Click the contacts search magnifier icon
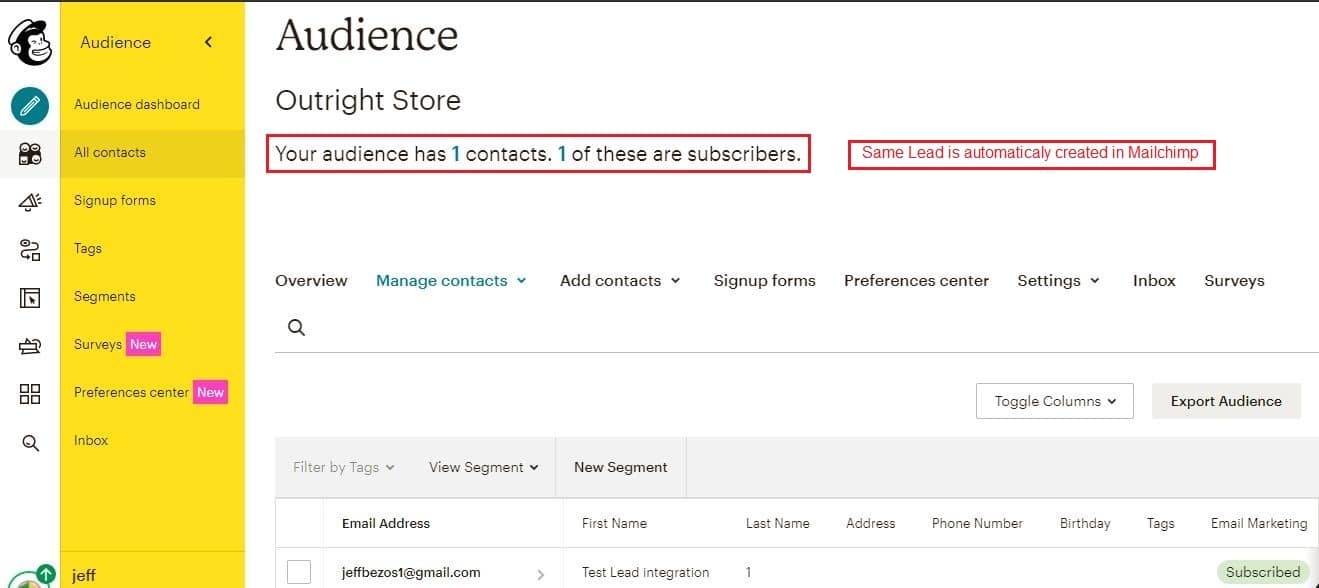Viewport: 1319px width, 588px height. [296, 327]
